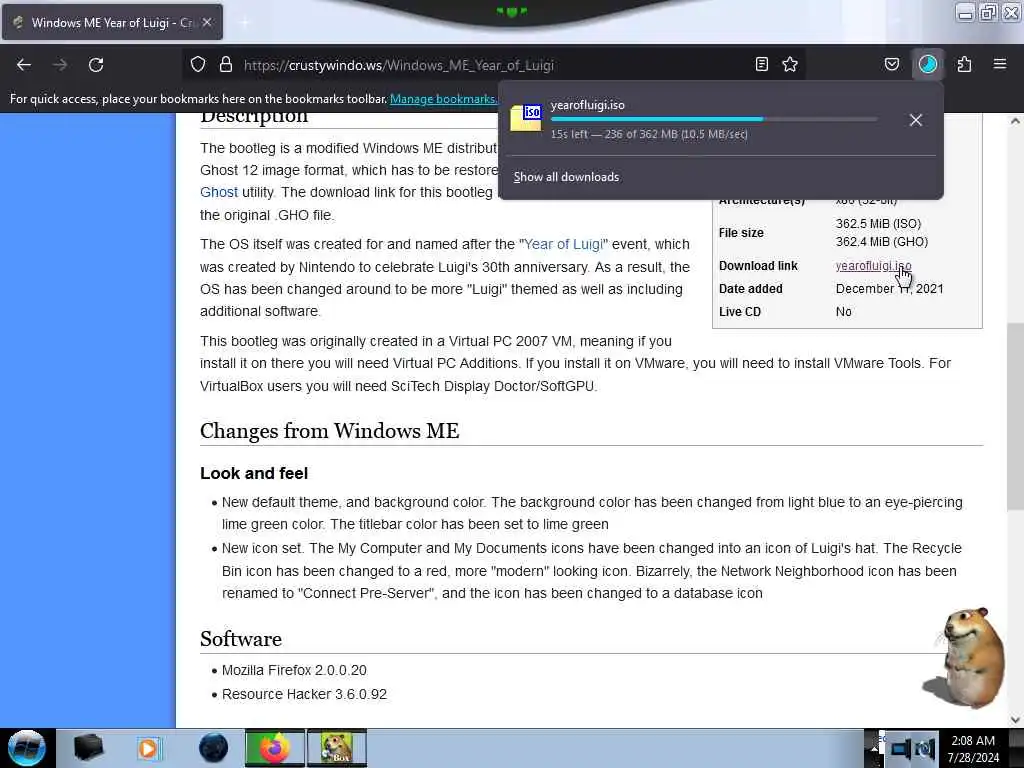Select the Windows ME Year of Luigi tab
Viewport: 1024px width, 768px height.
click(x=112, y=22)
